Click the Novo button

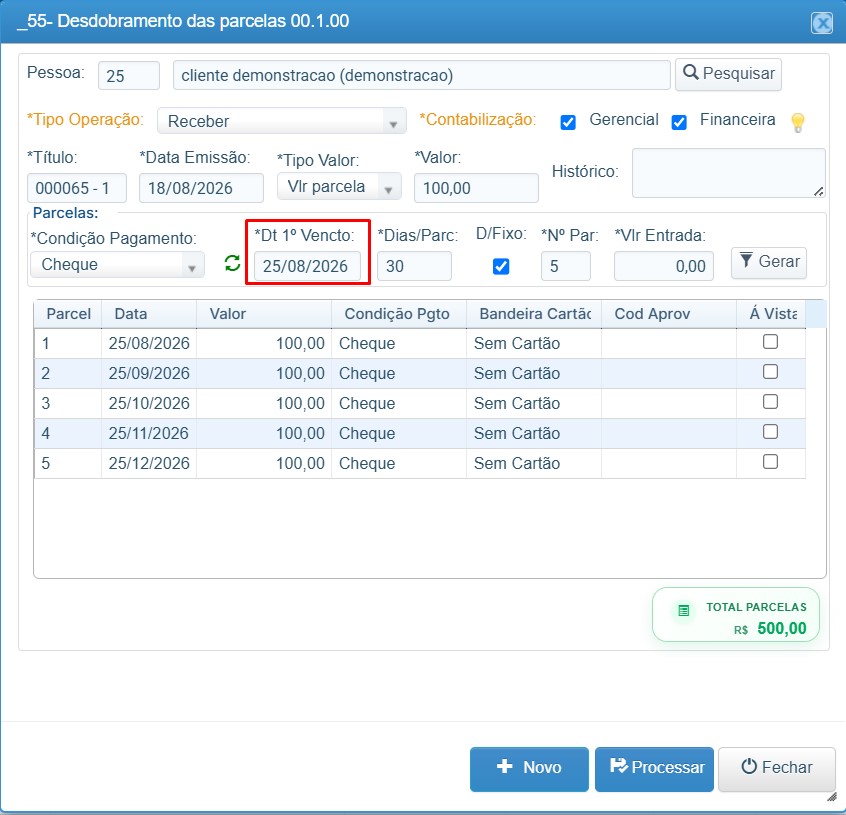tap(529, 769)
